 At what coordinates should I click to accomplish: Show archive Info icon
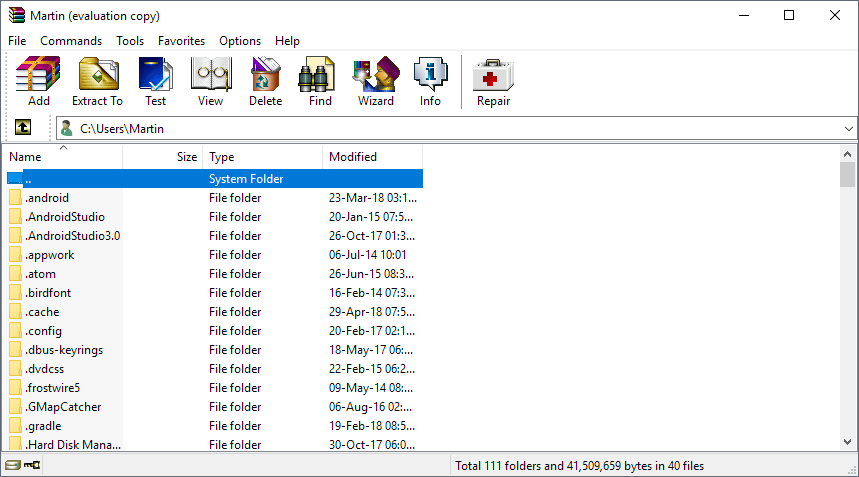[431, 73]
